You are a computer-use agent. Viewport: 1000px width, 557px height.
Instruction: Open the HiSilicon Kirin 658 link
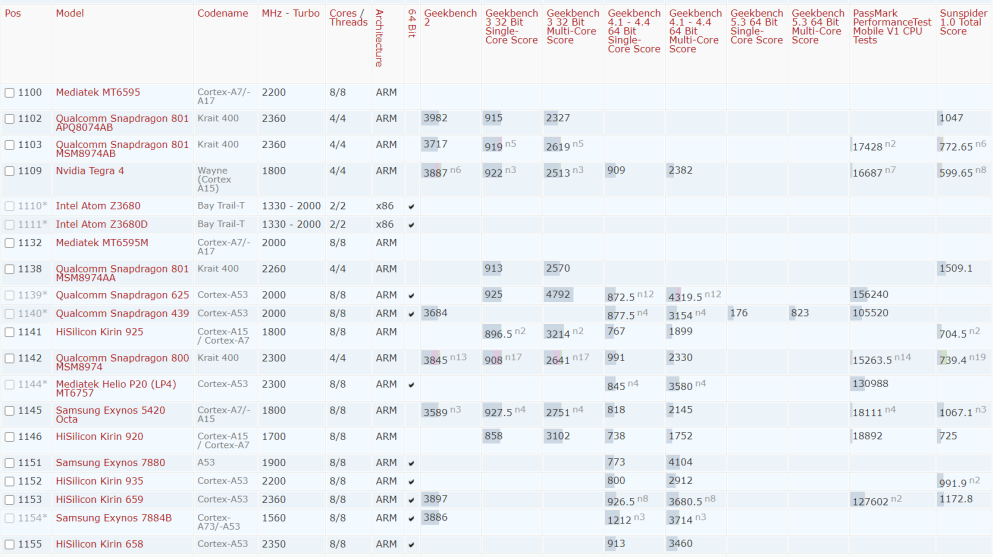coord(99,545)
